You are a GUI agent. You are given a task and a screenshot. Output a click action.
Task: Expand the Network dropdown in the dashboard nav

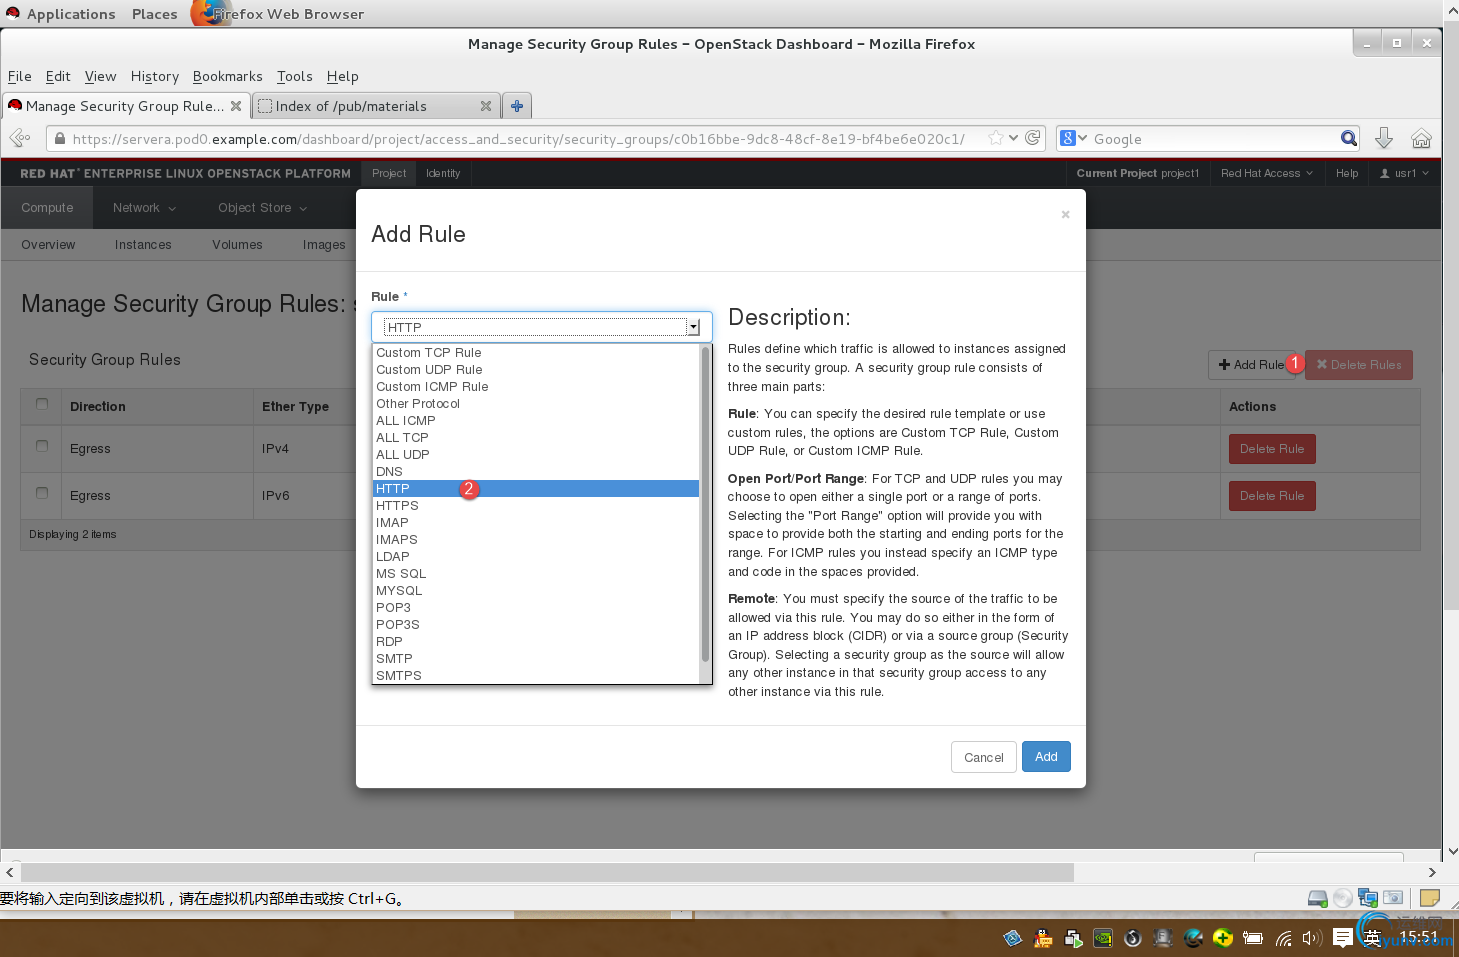click(144, 208)
